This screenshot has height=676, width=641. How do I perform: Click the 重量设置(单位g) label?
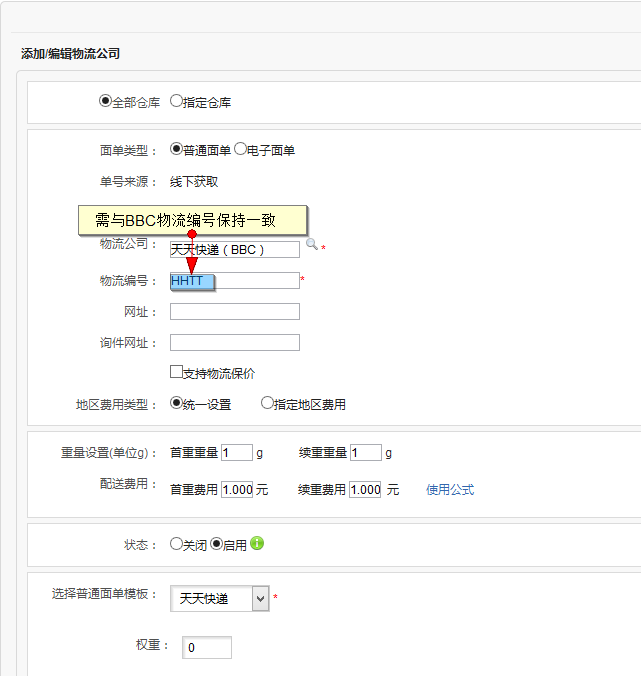tap(109, 453)
